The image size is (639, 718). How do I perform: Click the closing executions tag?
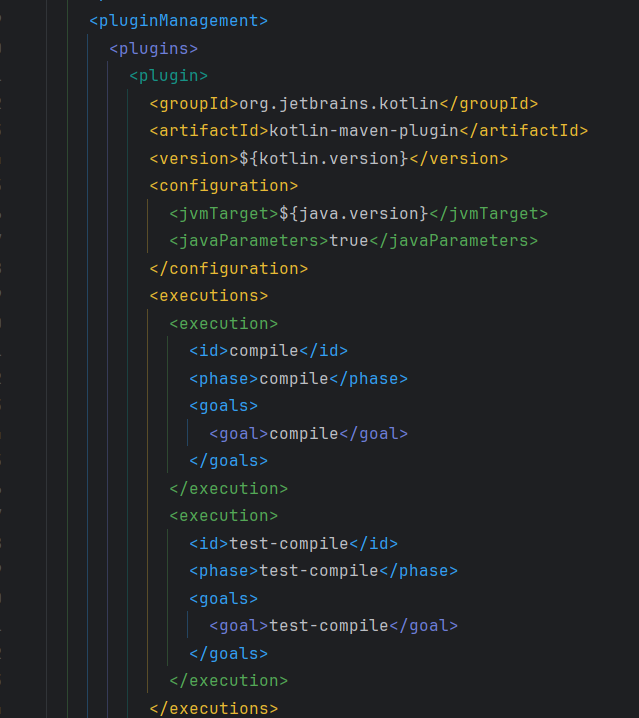tap(213, 708)
